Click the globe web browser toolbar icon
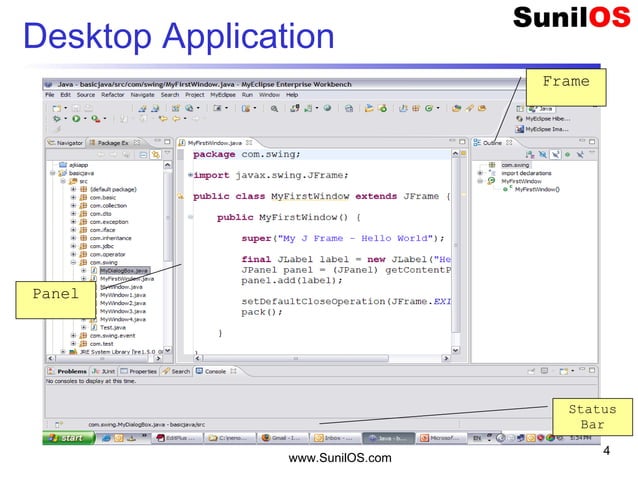The height and width of the screenshot is (478, 638). (x=327, y=108)
